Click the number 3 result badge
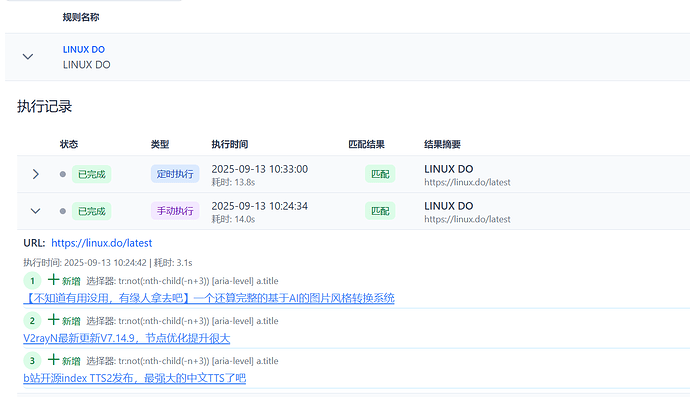This screenshot has height=397, width=690. click(32, 360)
